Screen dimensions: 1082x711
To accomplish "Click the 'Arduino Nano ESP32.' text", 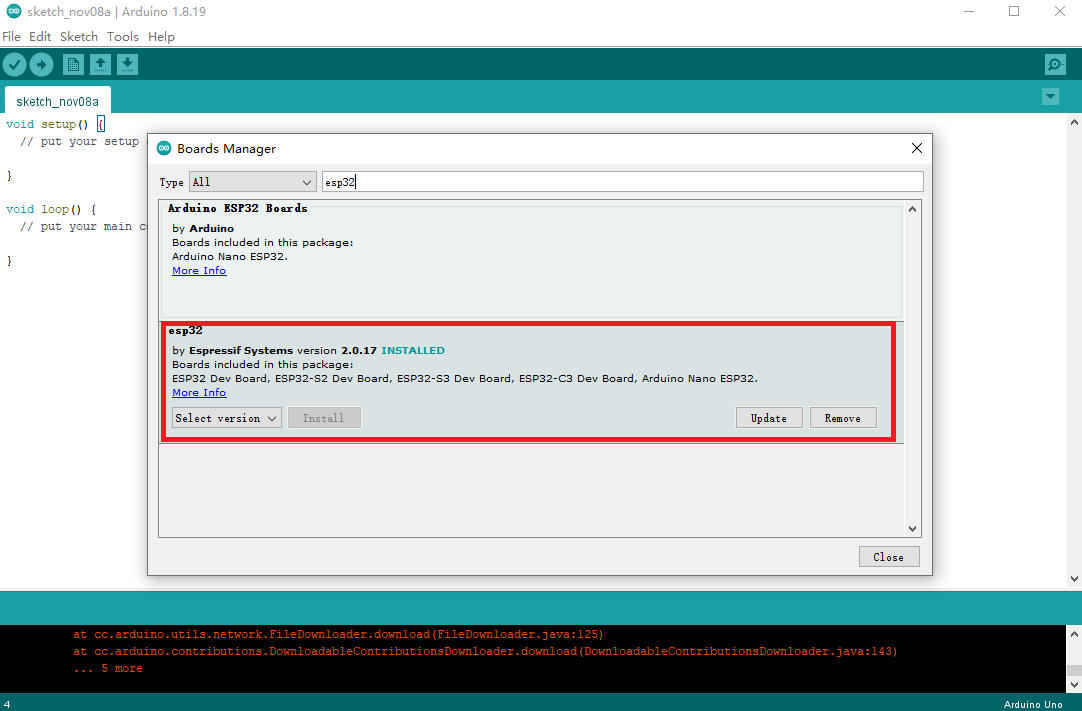I will click(x=230, y=257).
